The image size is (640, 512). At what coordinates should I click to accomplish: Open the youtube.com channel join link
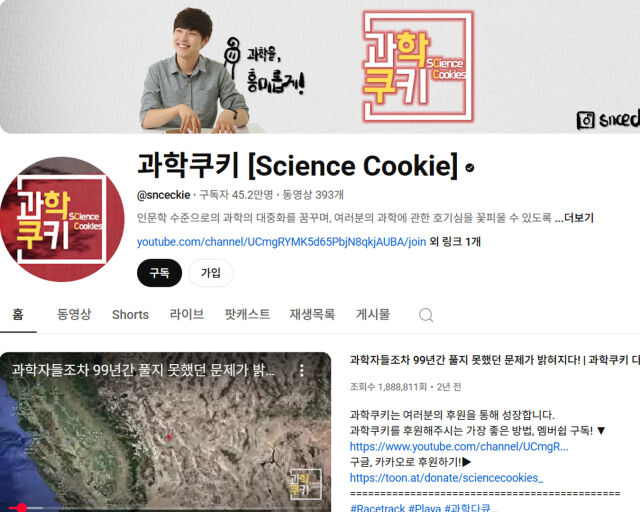tap(281, 242)
